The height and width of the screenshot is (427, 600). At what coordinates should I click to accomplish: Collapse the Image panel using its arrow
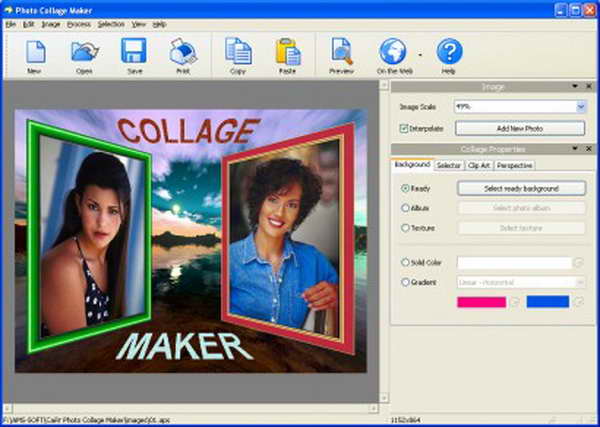point(574,87)
